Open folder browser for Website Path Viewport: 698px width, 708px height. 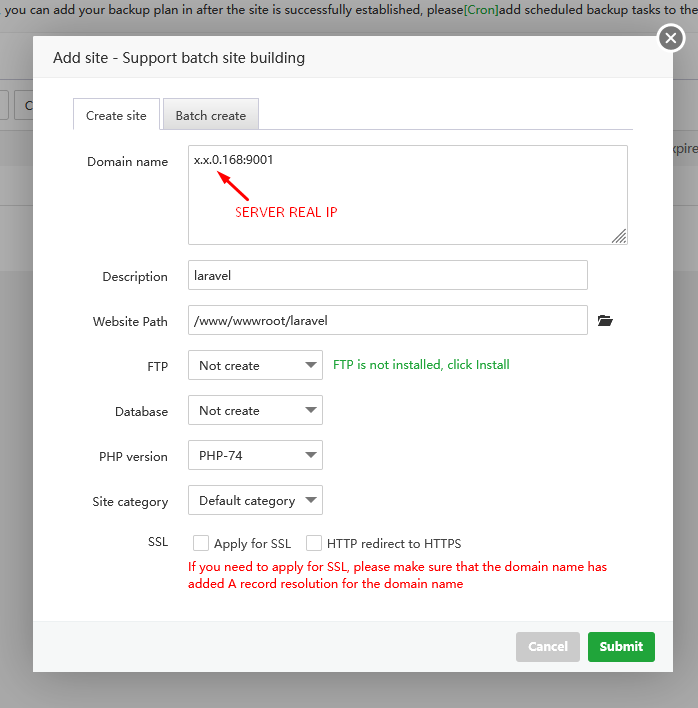(604, 321)
